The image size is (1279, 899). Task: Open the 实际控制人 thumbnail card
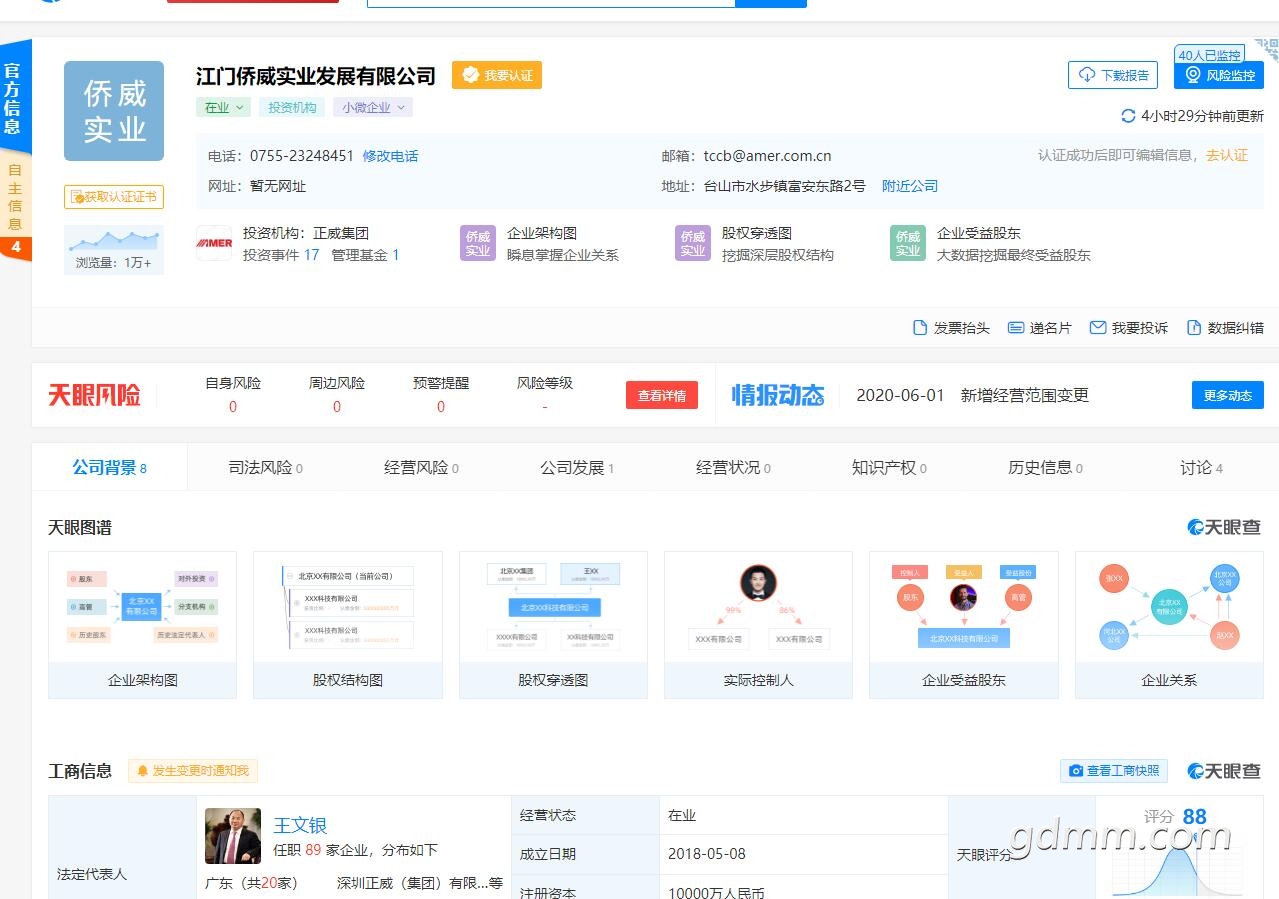click(758, 625)
